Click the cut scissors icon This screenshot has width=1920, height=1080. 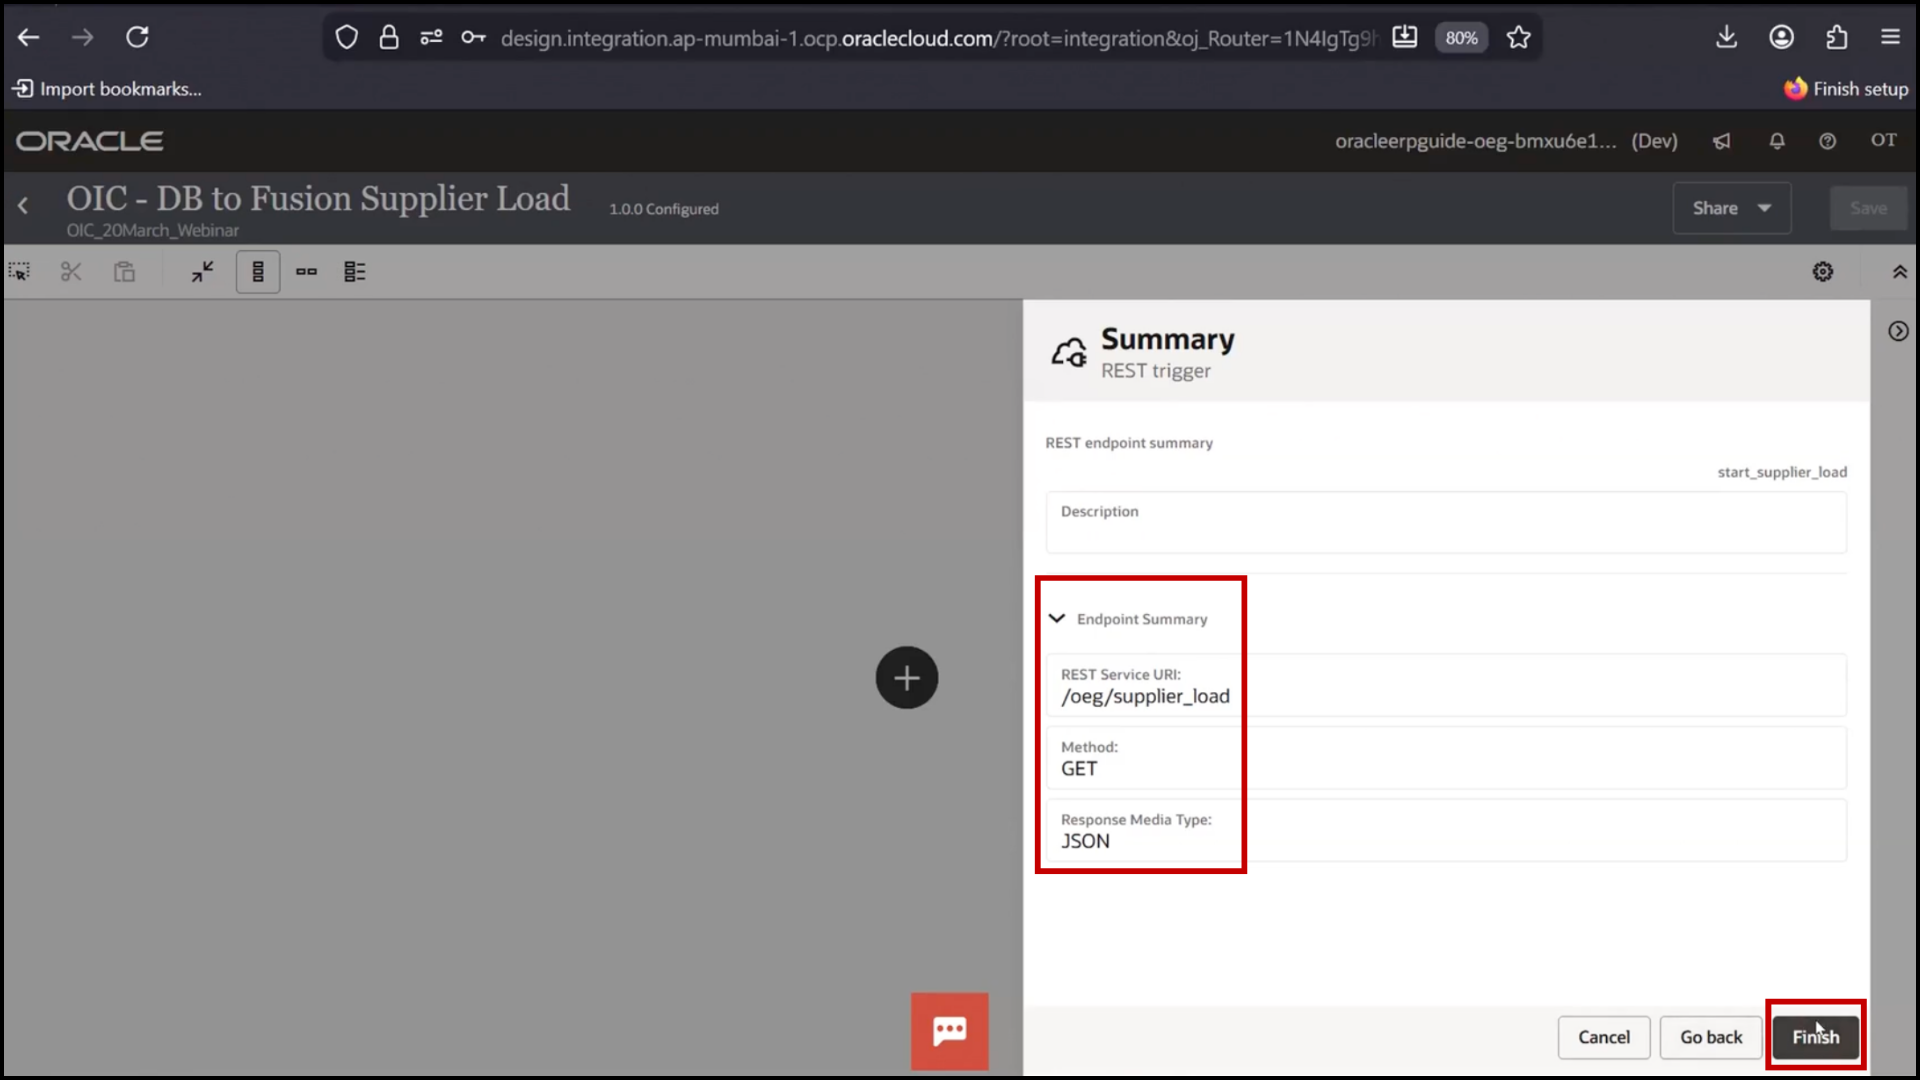click(71, 272)
